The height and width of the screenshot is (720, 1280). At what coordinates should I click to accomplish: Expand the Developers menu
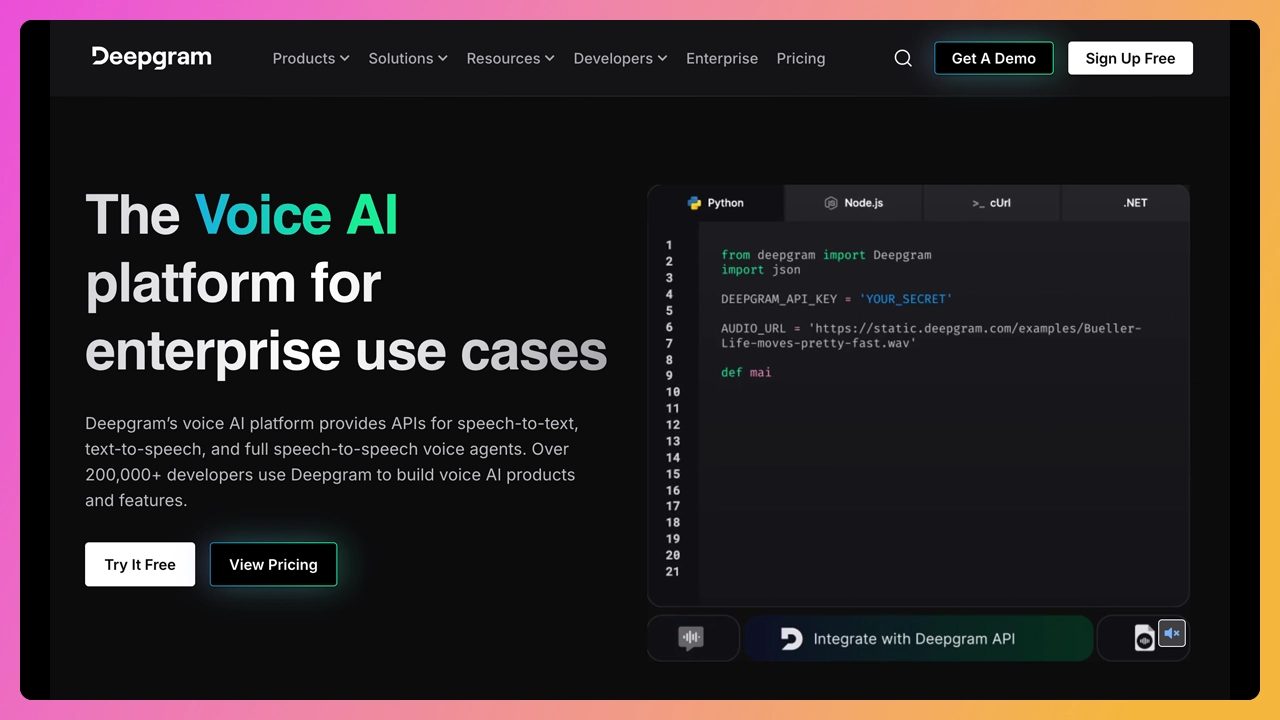tap(620, 58)
